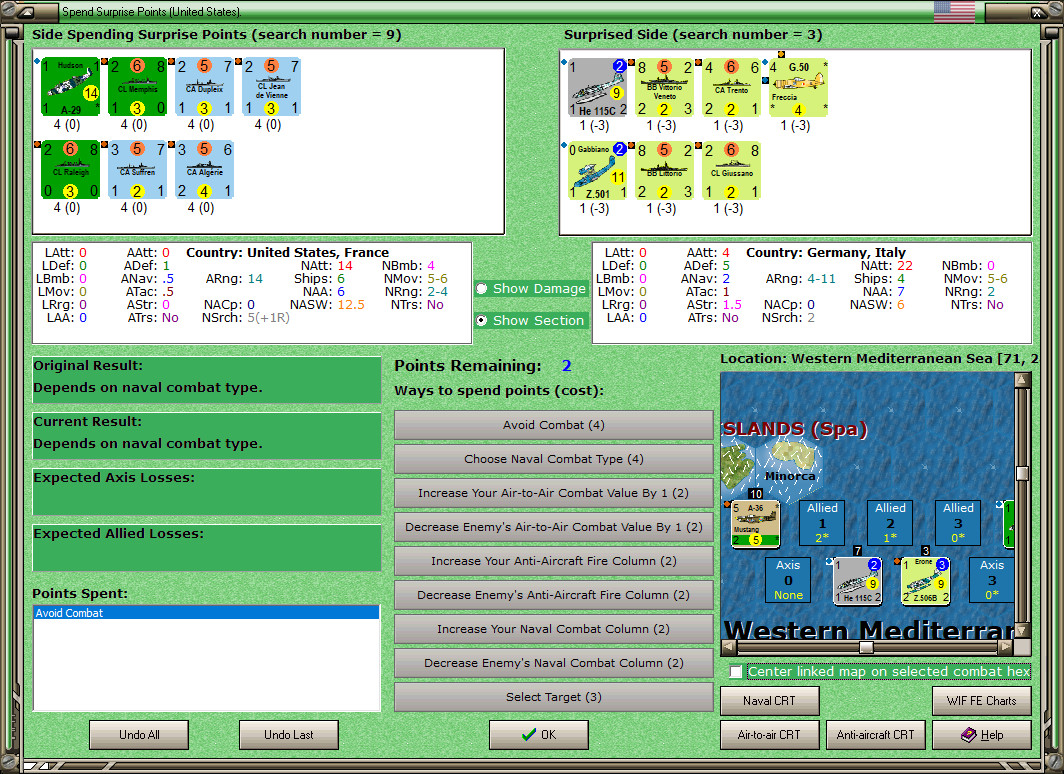Click map vertical scrollbar down arrow
This screenshot has height=774, width=1064.
coord(1023,630)
